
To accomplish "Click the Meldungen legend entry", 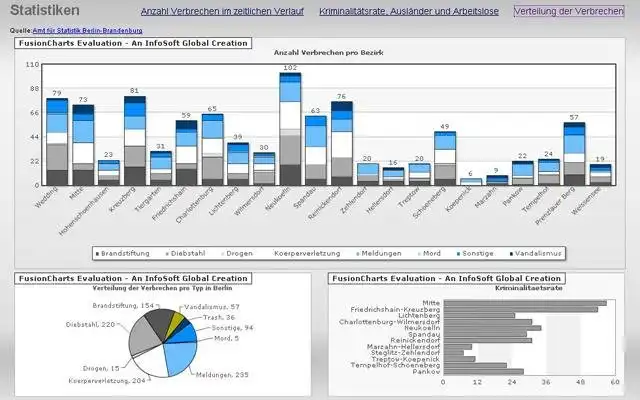I will (379, 253).
